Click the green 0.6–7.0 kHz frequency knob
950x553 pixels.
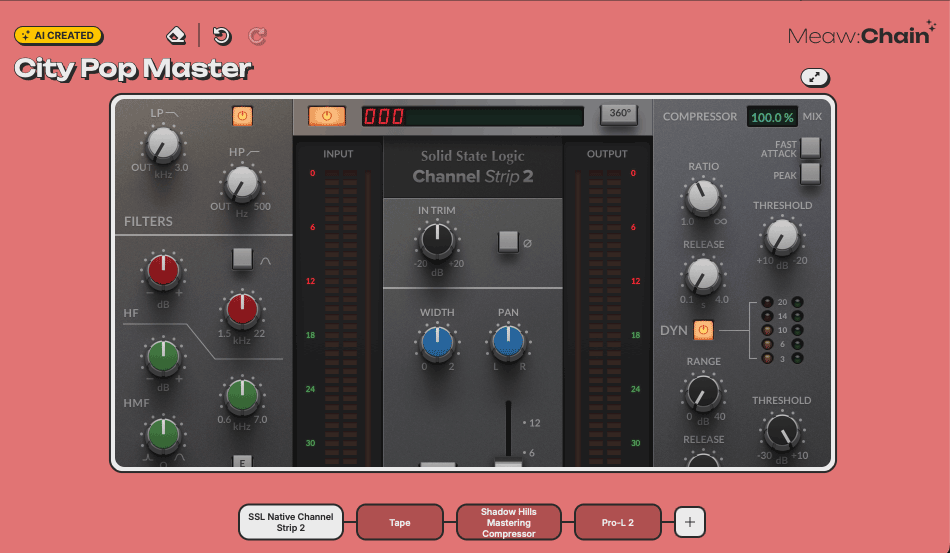[242, 396]
